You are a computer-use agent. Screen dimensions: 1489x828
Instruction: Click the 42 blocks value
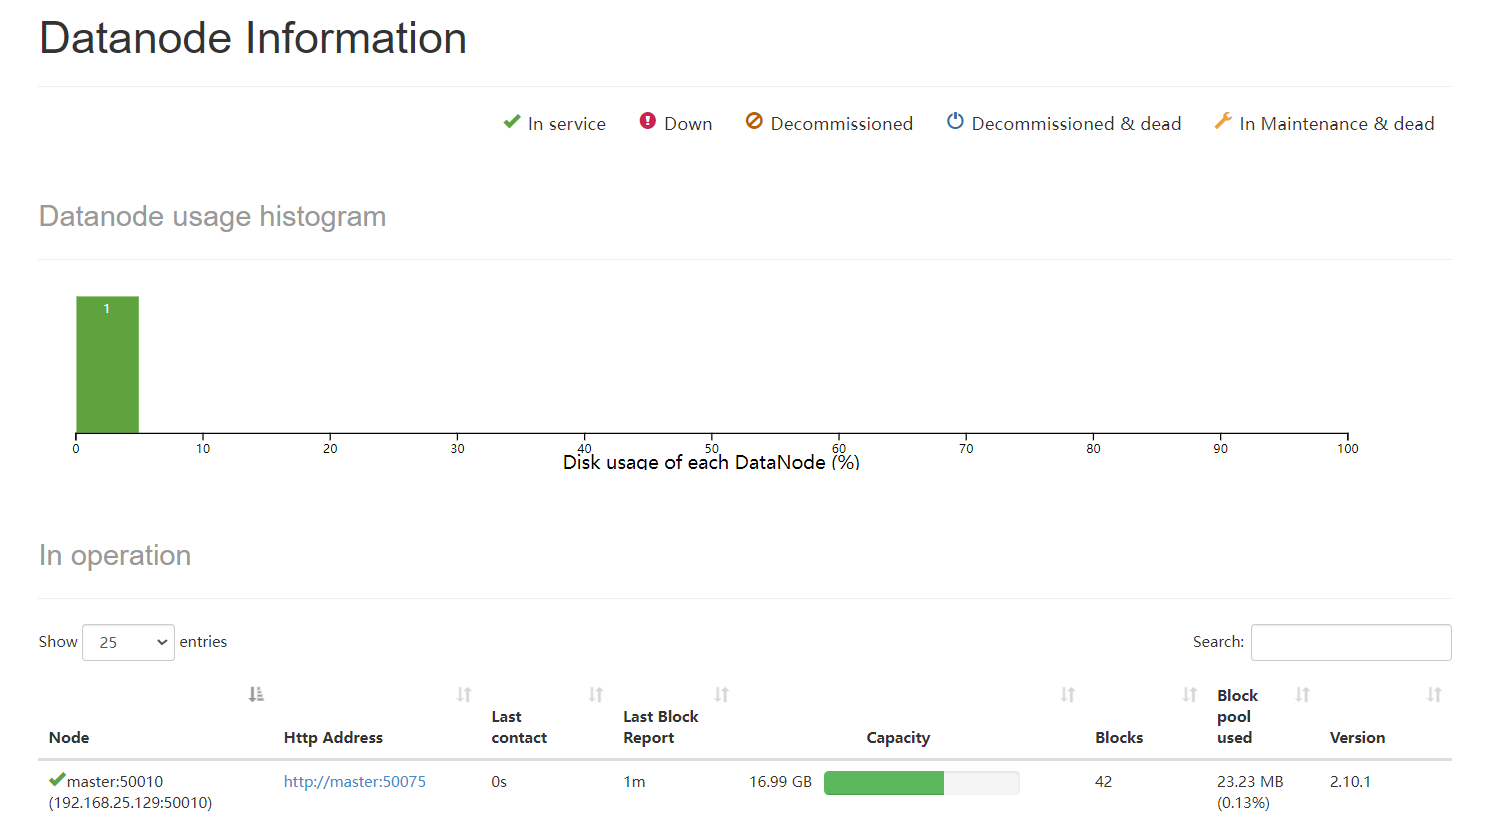1103,781
